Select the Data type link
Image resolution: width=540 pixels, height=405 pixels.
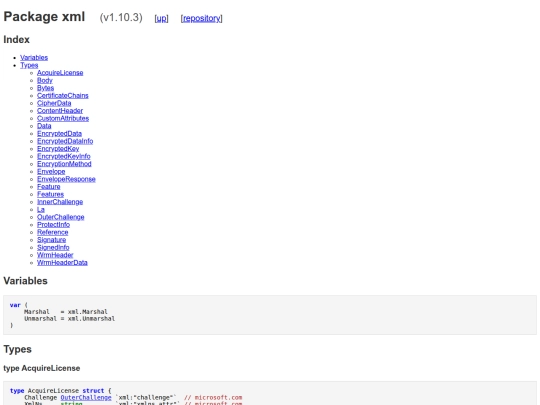[x=44, y=126]
